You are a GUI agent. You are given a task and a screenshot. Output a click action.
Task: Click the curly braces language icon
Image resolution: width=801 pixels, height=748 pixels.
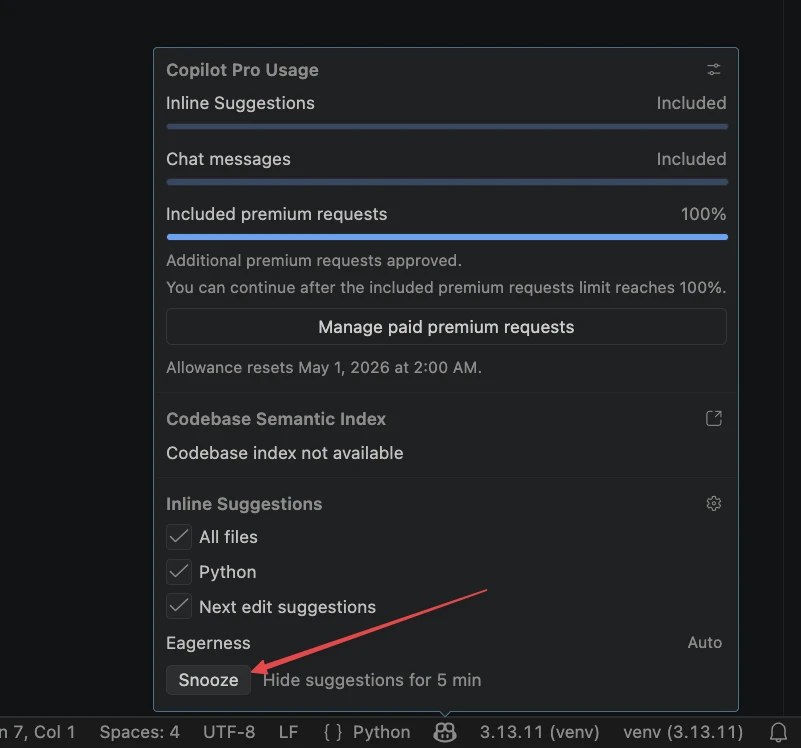coord(333,732)
